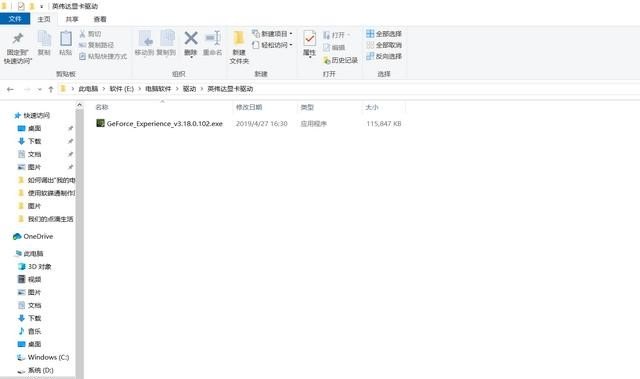Click 软件 (E:) in the address breadcrumb
This screenshot has width=640, height=379.
point(122,89)
